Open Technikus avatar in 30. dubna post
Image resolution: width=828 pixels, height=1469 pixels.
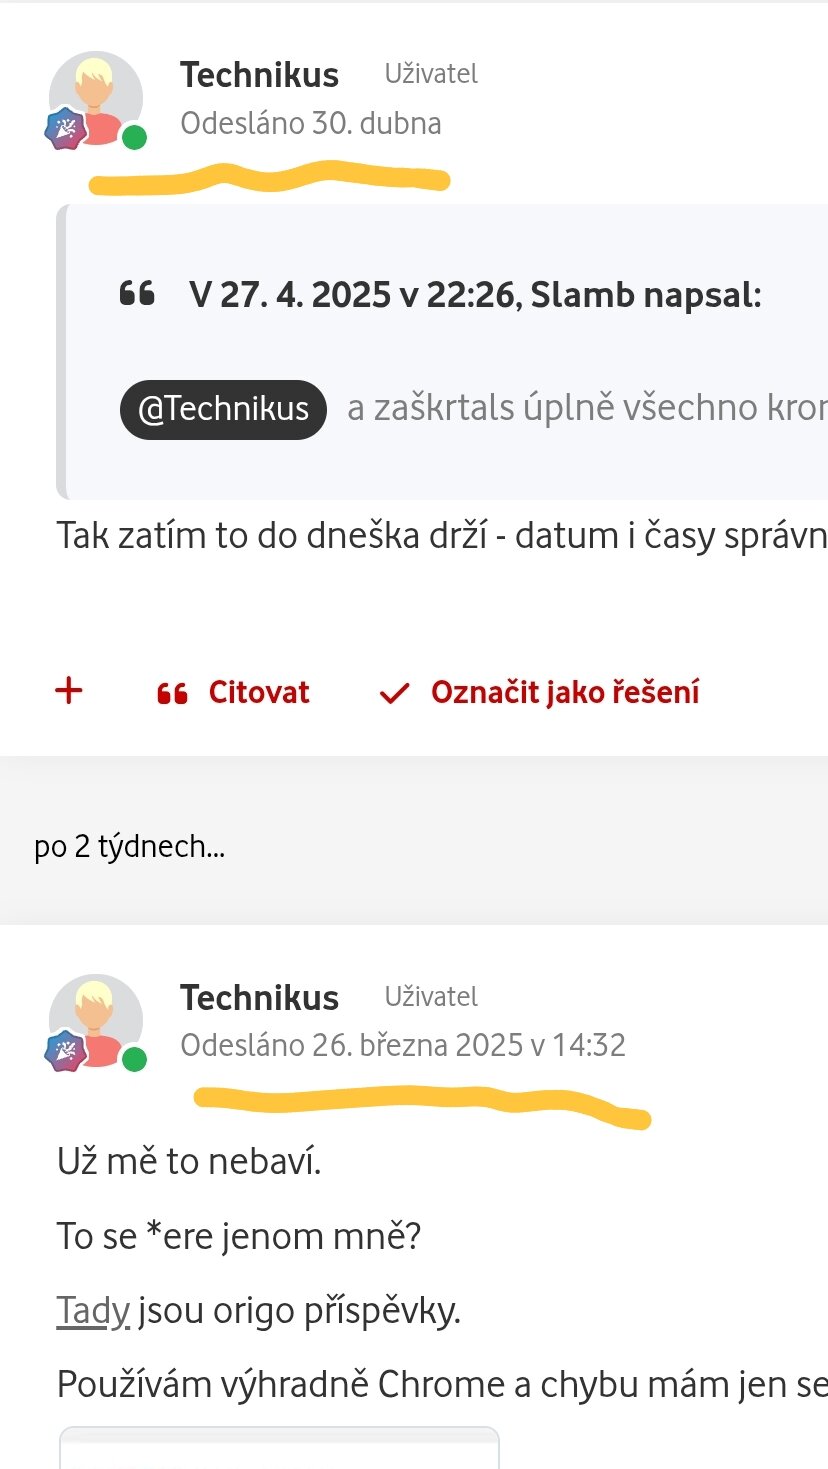pos(96,99)
